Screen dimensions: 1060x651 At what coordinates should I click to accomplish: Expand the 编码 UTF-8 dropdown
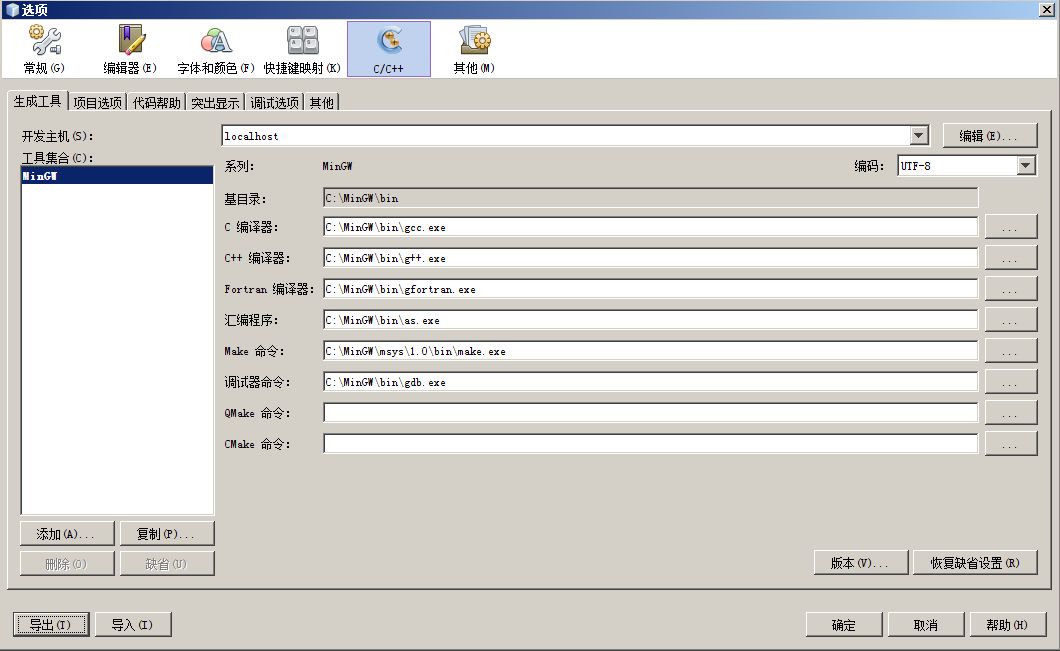pyautogui.click(x=1026, y=166)
